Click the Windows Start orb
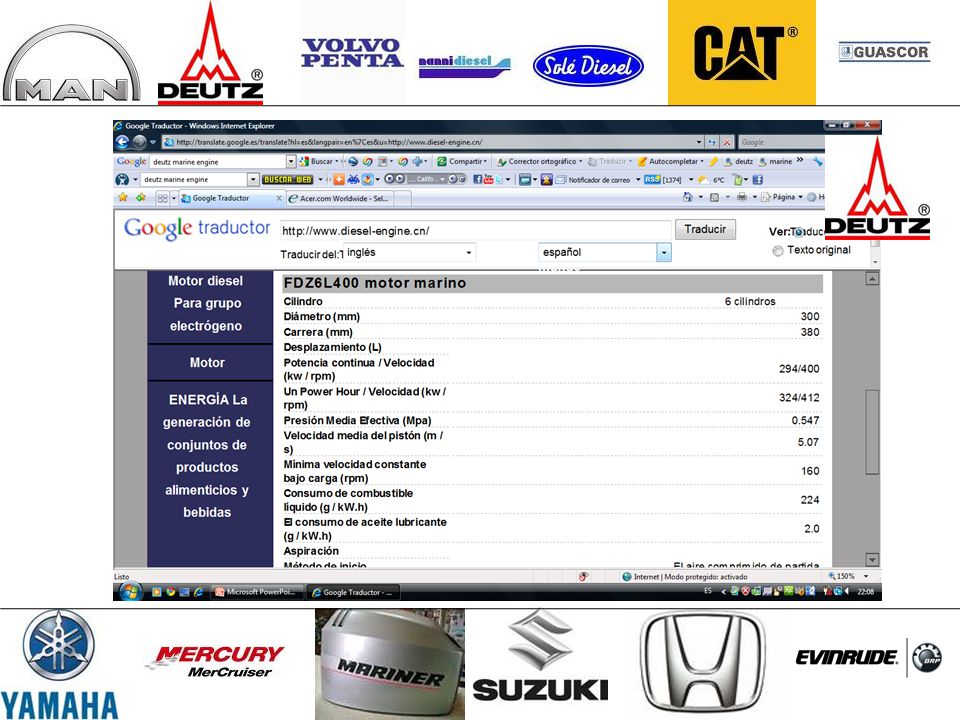 click(x=130, y=591)
